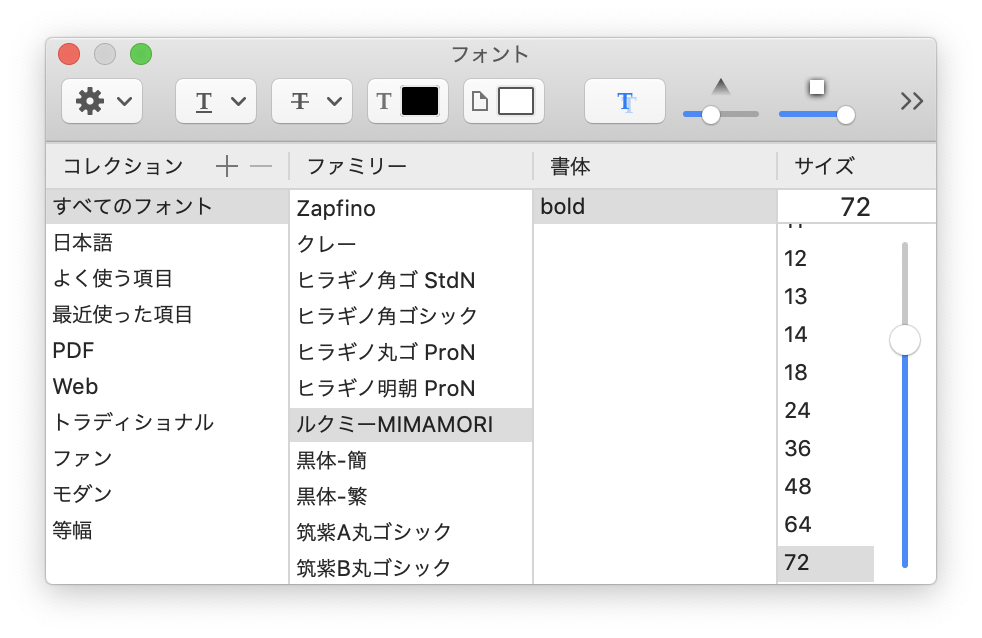This screenshot has width=982, height=638.
Task: Show hidden toolbar items via double chevron
Action: tap(911, 100)
